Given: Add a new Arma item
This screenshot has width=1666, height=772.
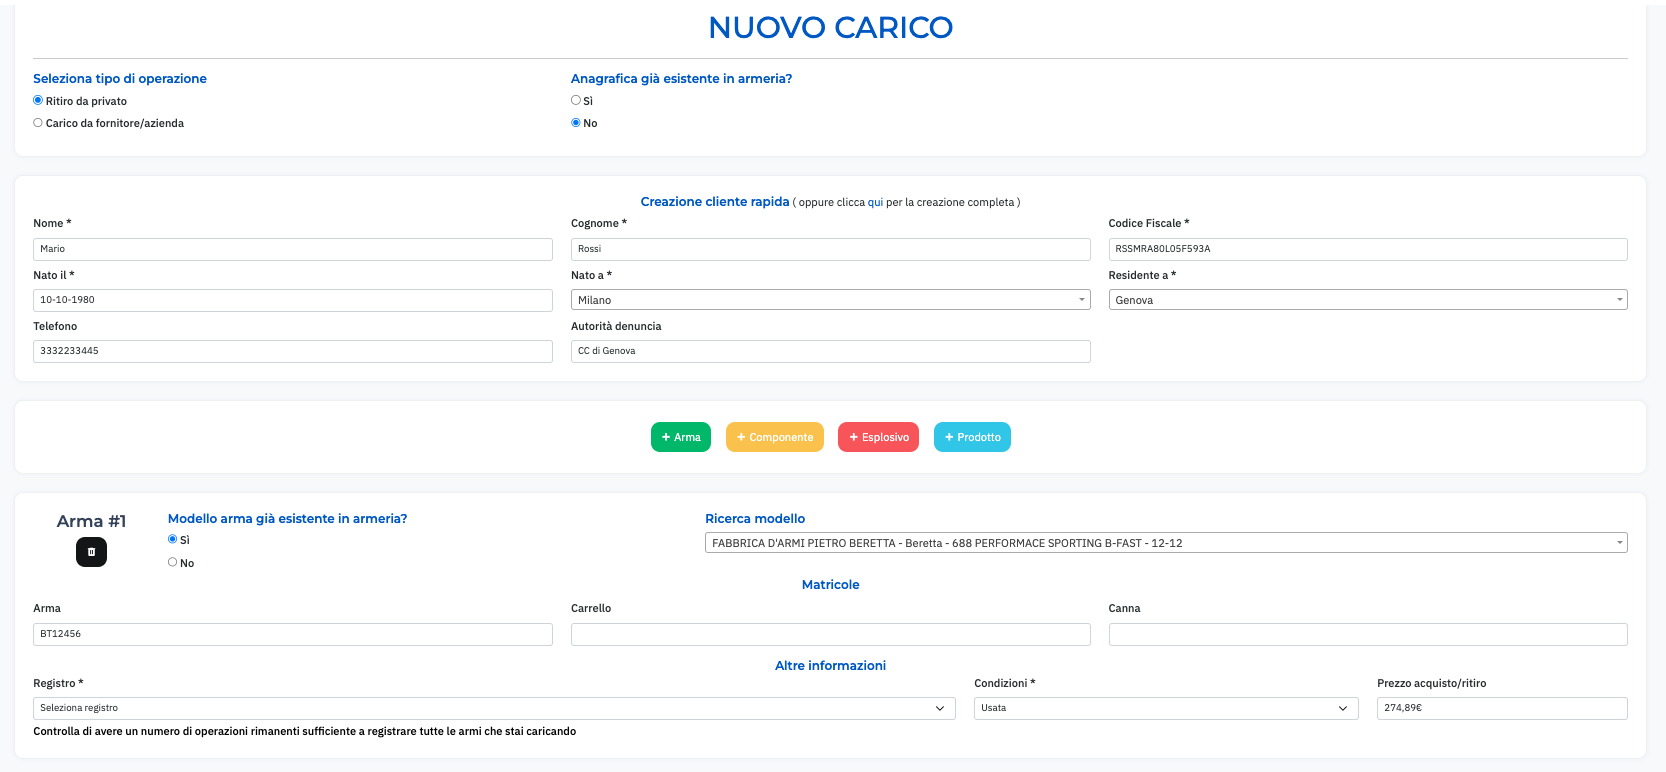Looking at the screenshot, I should coord(680,437).
